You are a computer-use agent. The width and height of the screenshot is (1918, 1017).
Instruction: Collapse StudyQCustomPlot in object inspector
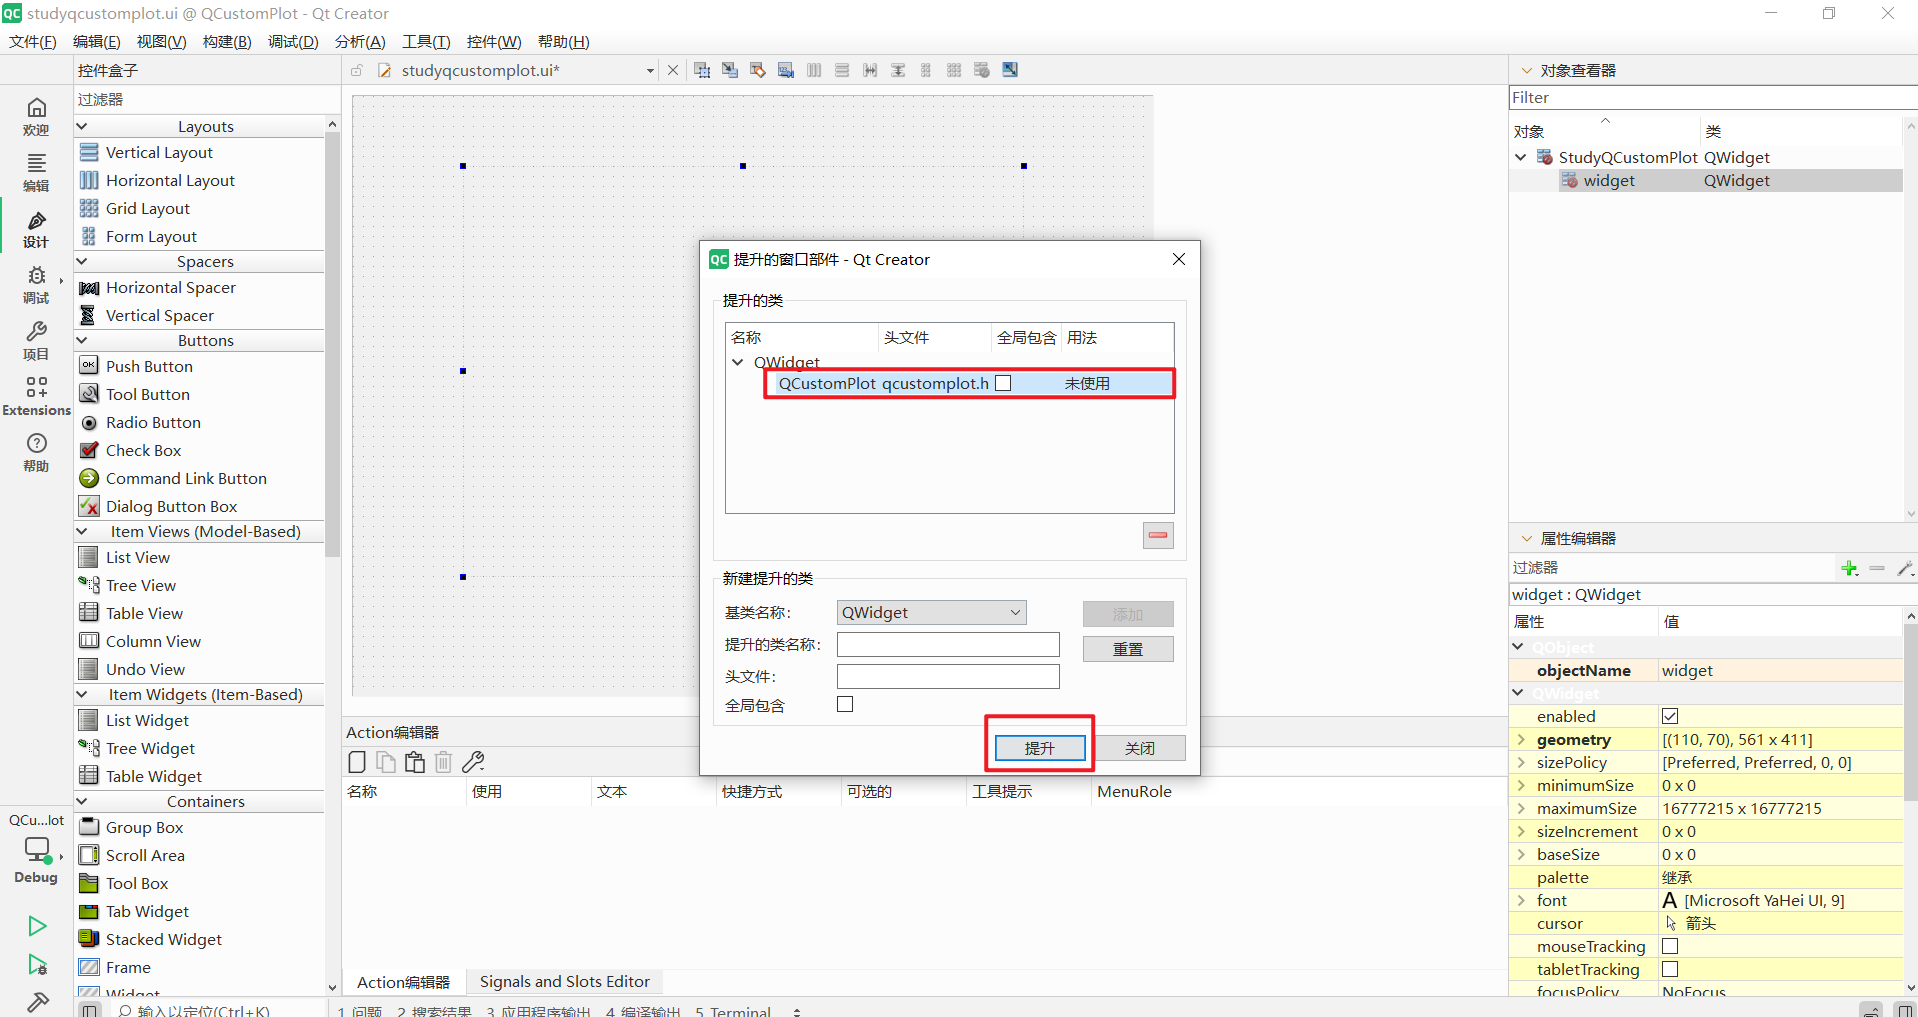tap(1521, 157)
